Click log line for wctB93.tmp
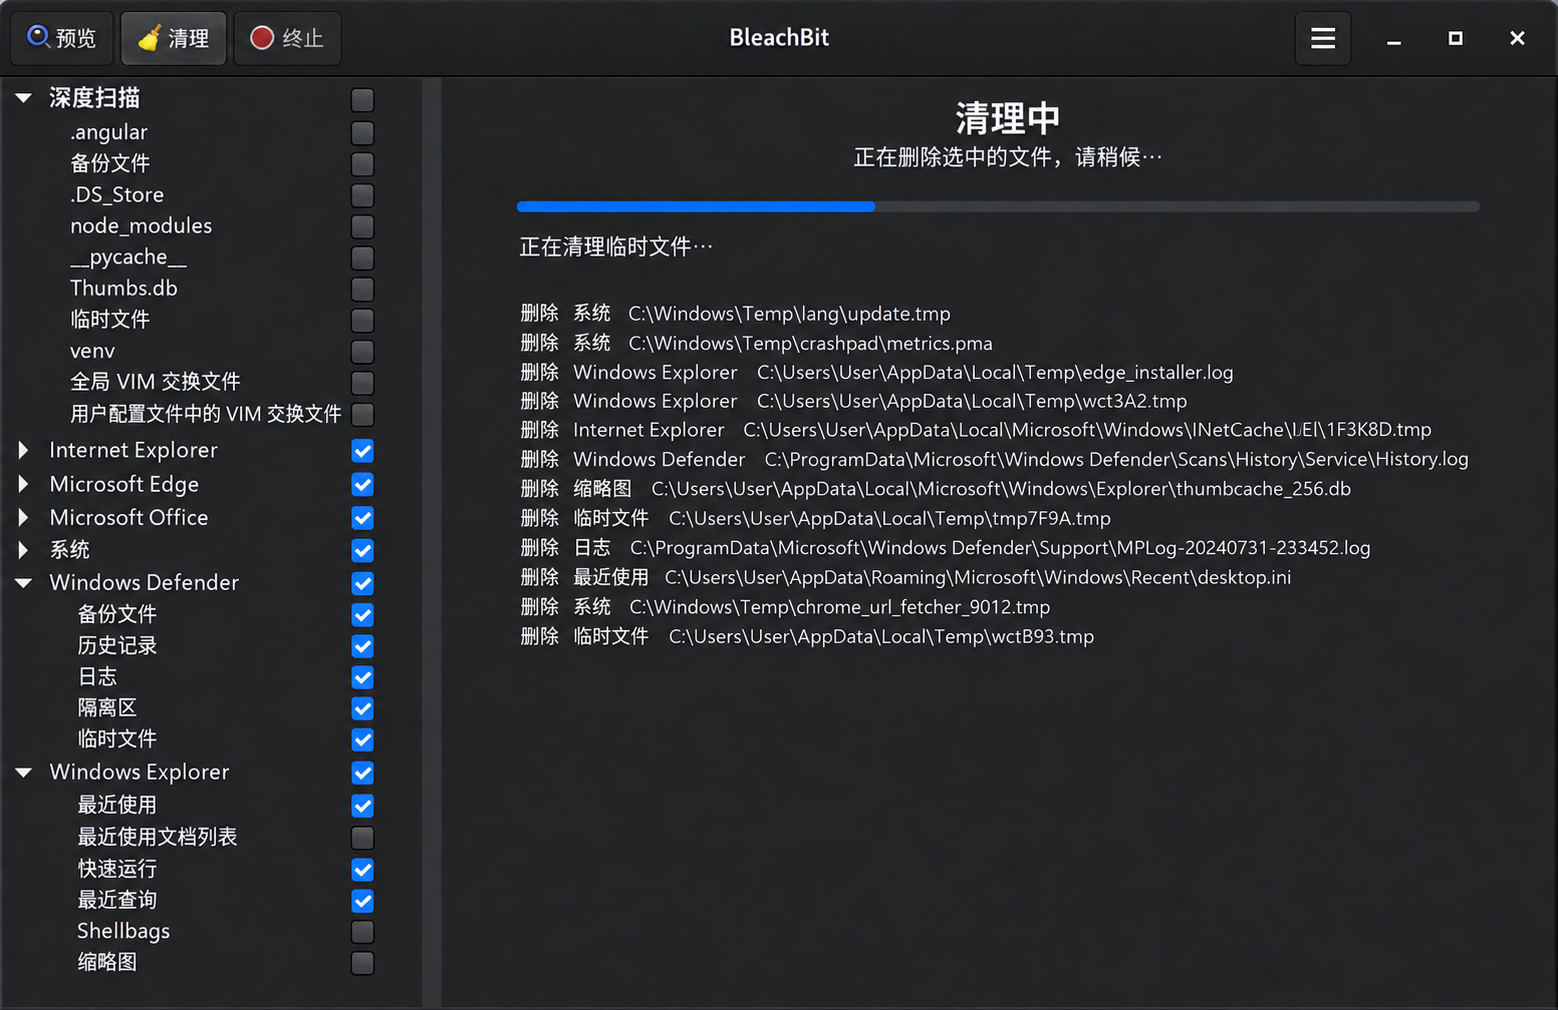This screenshot has height=1010, width=1558. (x=807, y=636)
